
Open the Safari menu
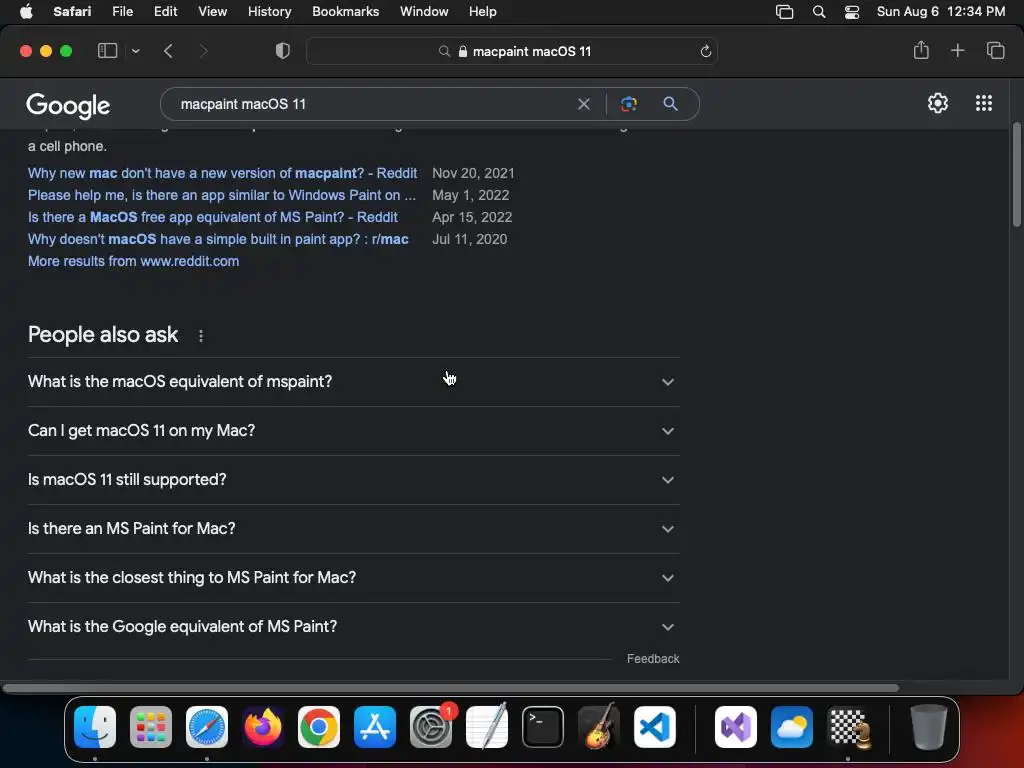[x=72, y=12]
